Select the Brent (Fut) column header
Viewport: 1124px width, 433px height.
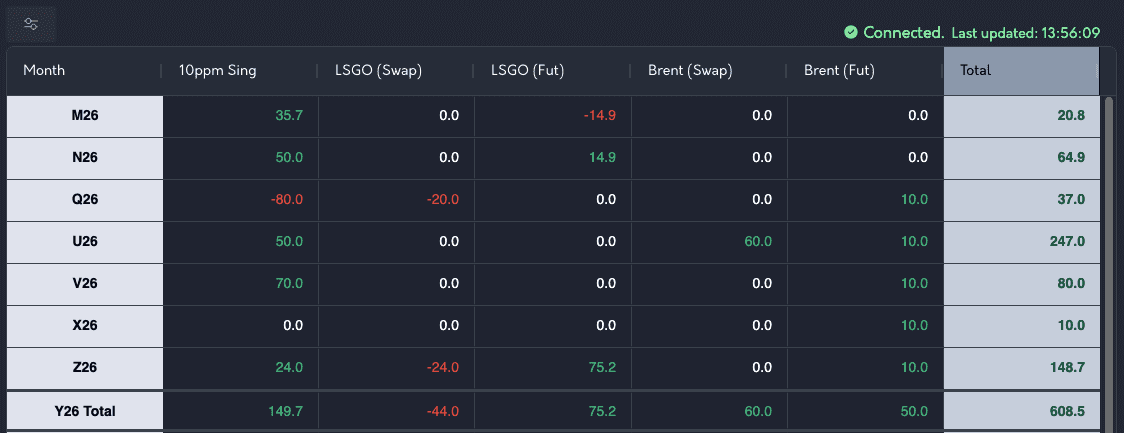point(839,70)
